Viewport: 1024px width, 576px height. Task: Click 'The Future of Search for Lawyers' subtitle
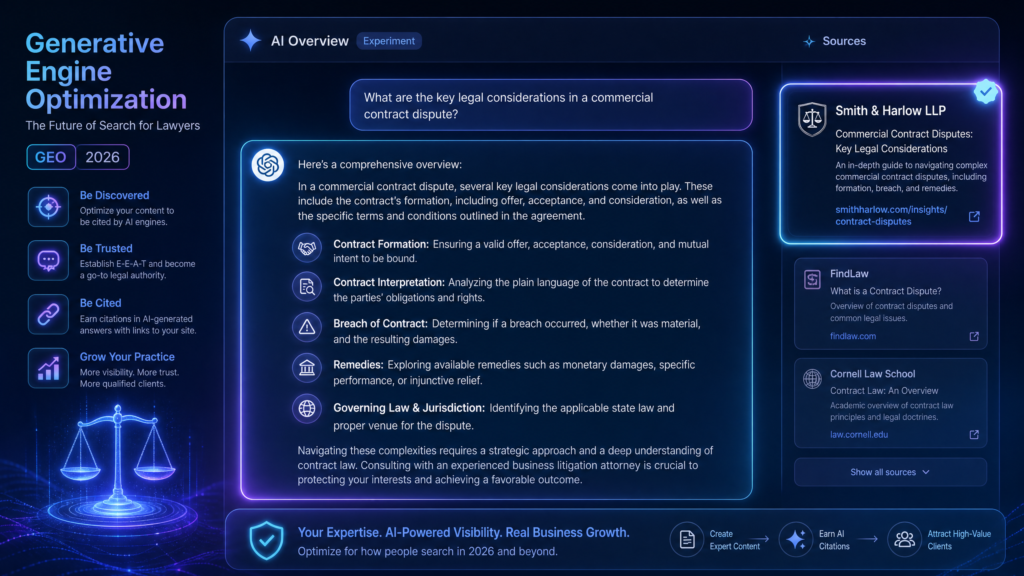click(112, 125)
